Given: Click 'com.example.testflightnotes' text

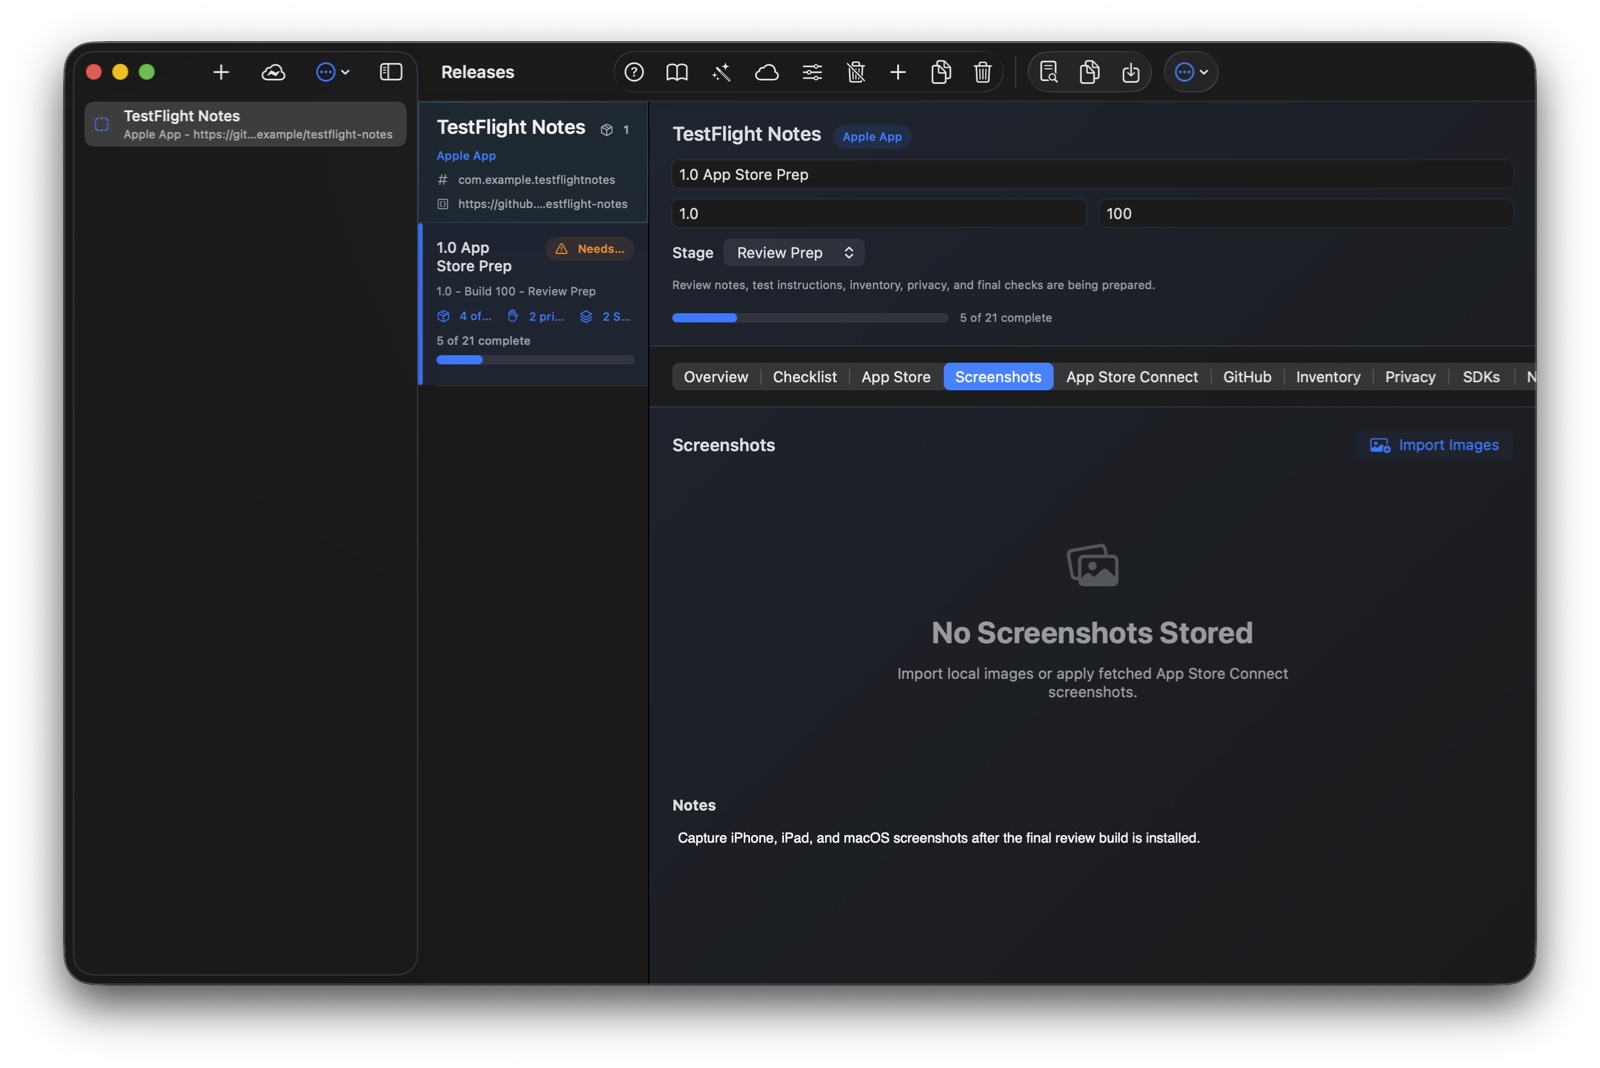Looking at the screenshot, I should (x=537, y=180).
